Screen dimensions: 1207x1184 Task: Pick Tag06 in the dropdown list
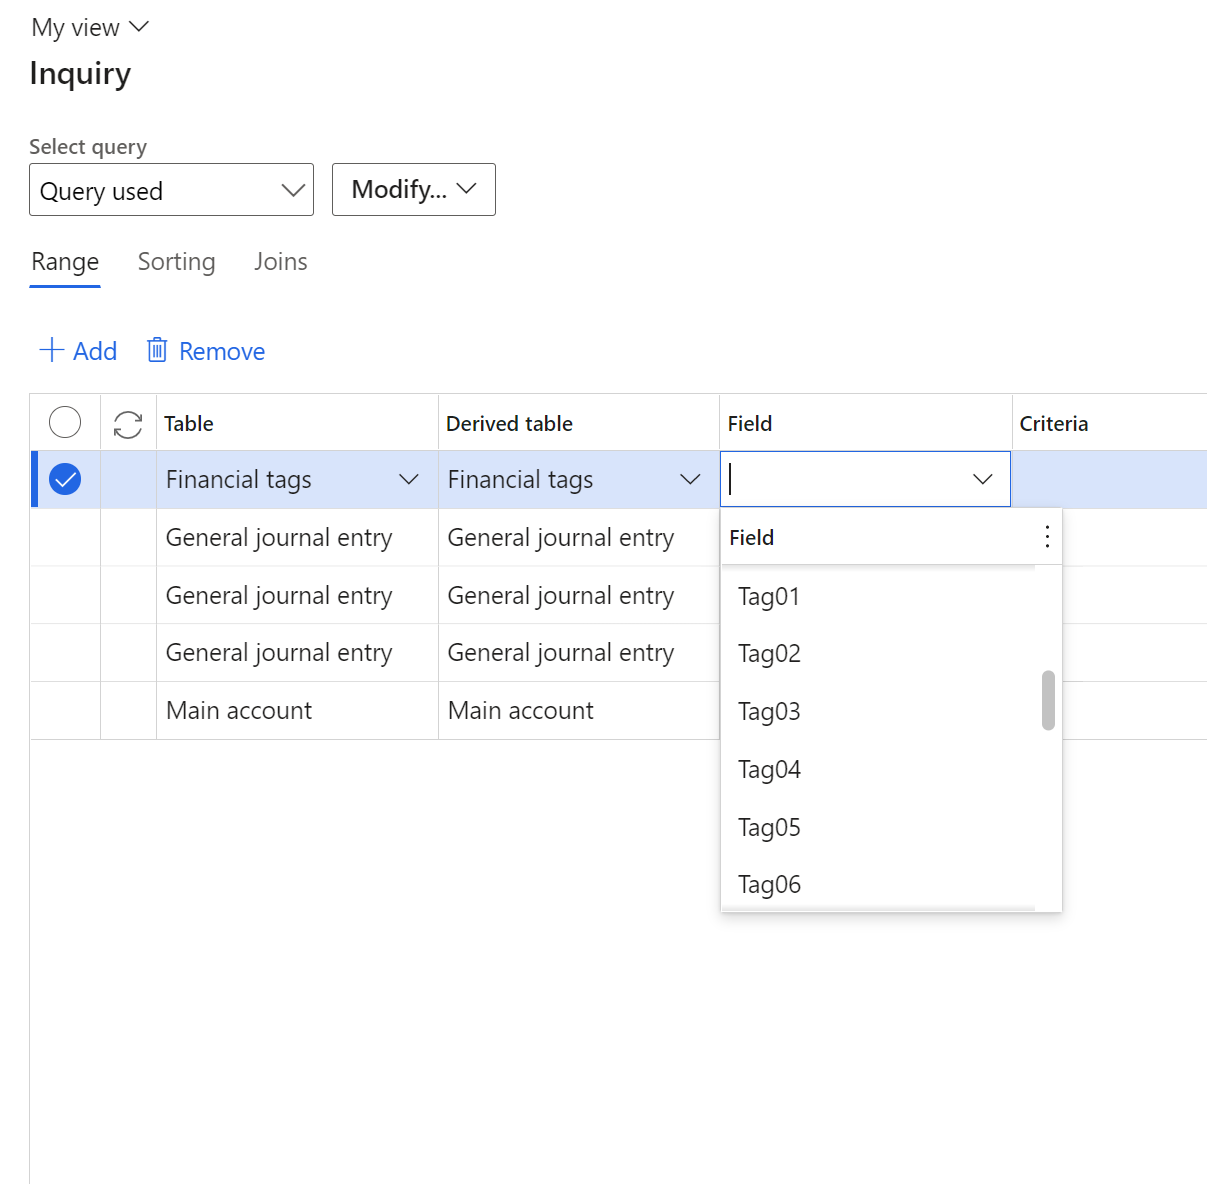pyautogui.click(x=769, y=885)
